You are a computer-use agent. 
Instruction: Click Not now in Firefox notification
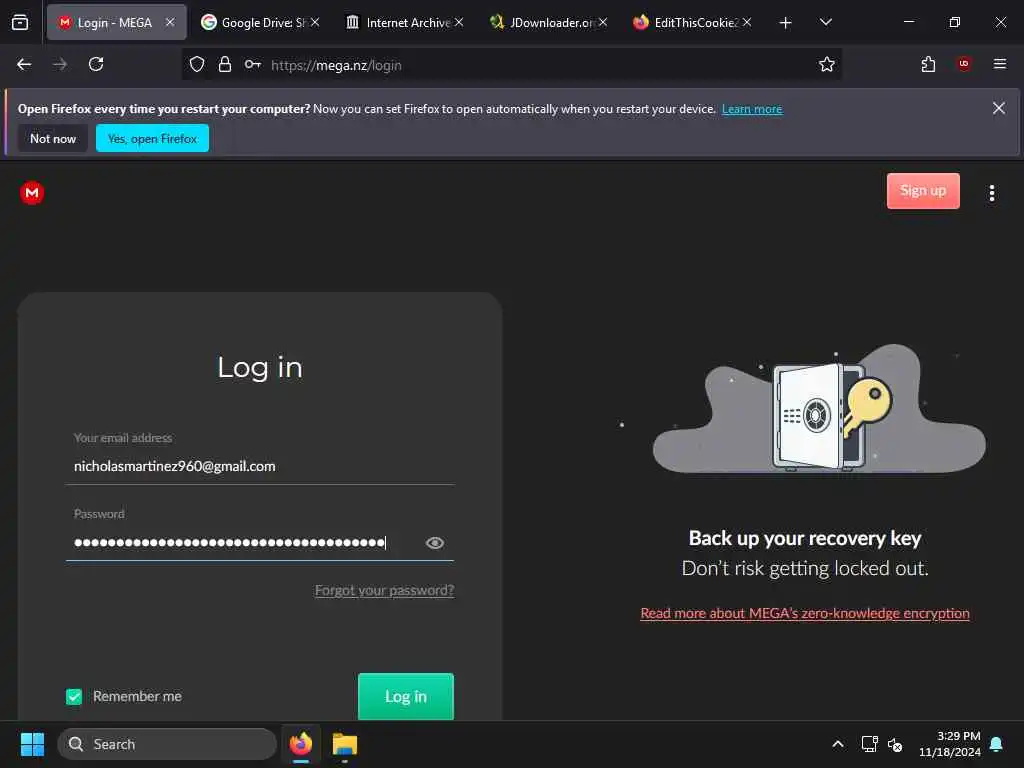click(53, 138)
